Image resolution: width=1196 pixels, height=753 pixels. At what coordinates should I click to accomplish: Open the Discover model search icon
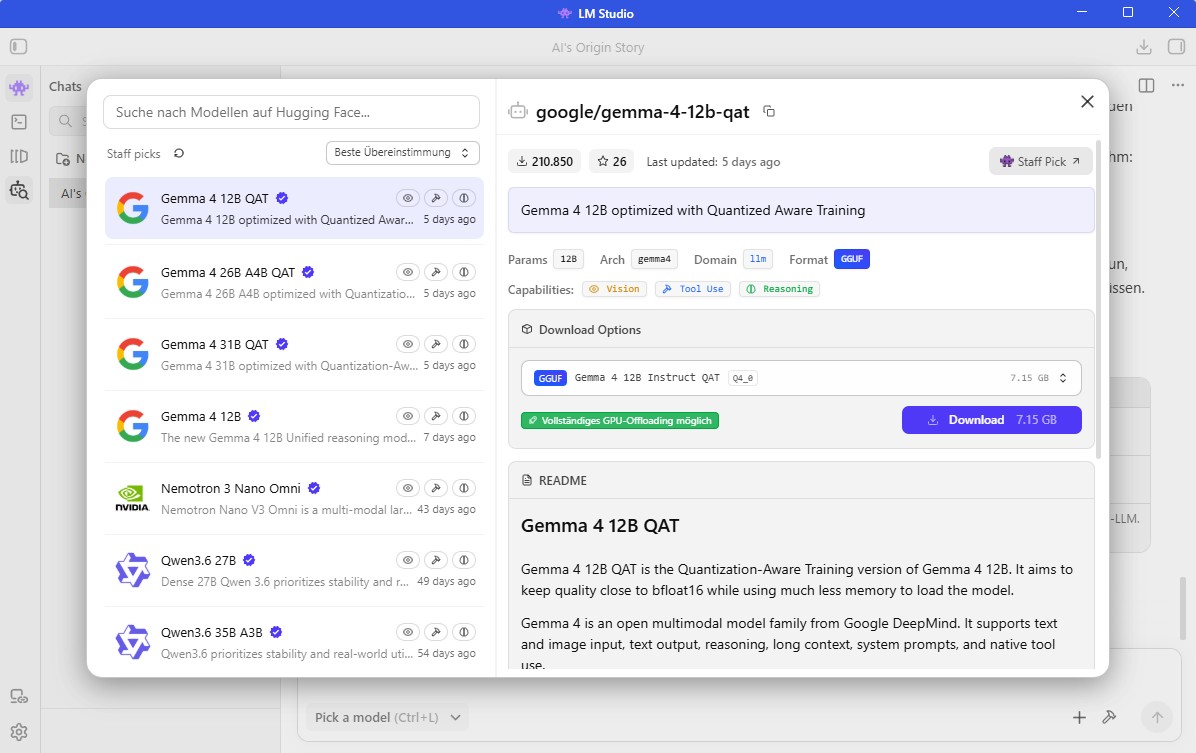pos(19,191)
